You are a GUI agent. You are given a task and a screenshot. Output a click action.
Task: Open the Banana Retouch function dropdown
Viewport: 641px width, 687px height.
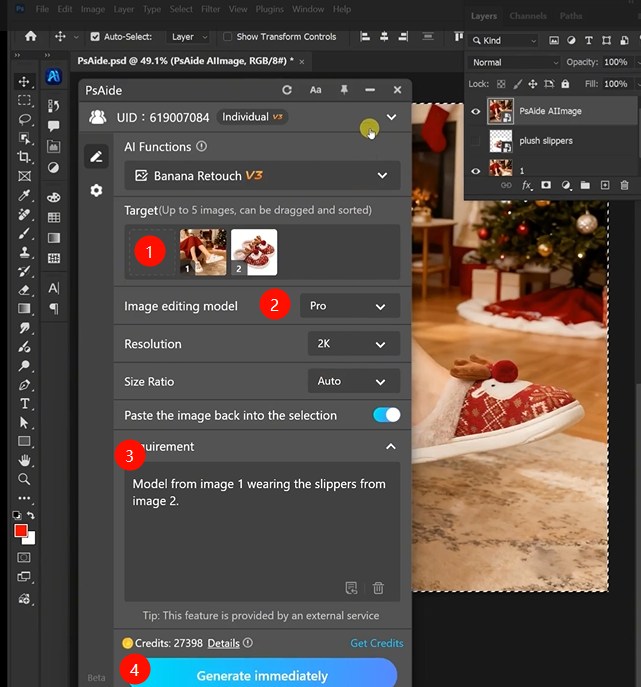coord(262,176)
